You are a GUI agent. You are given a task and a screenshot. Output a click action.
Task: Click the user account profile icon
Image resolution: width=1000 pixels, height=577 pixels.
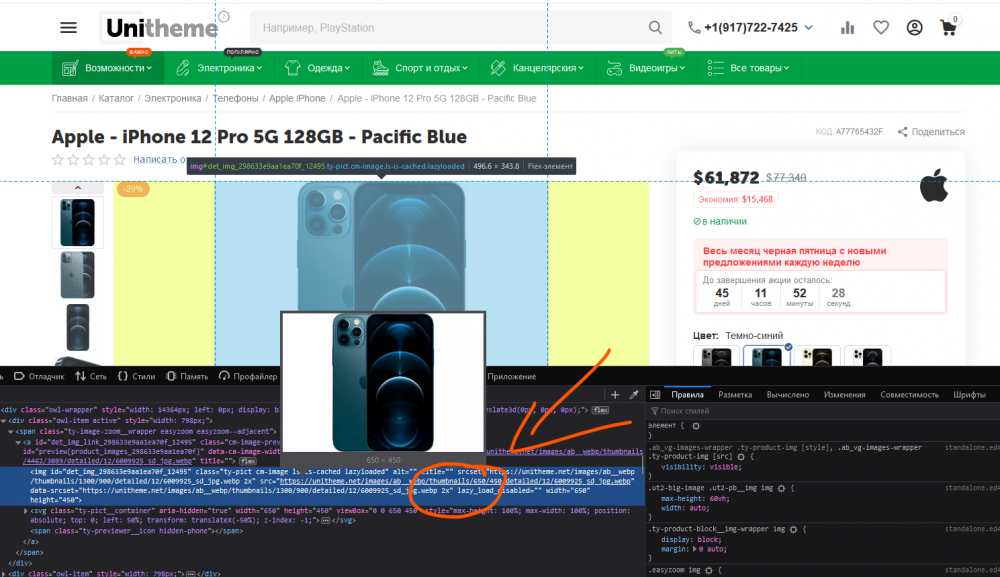914,28
